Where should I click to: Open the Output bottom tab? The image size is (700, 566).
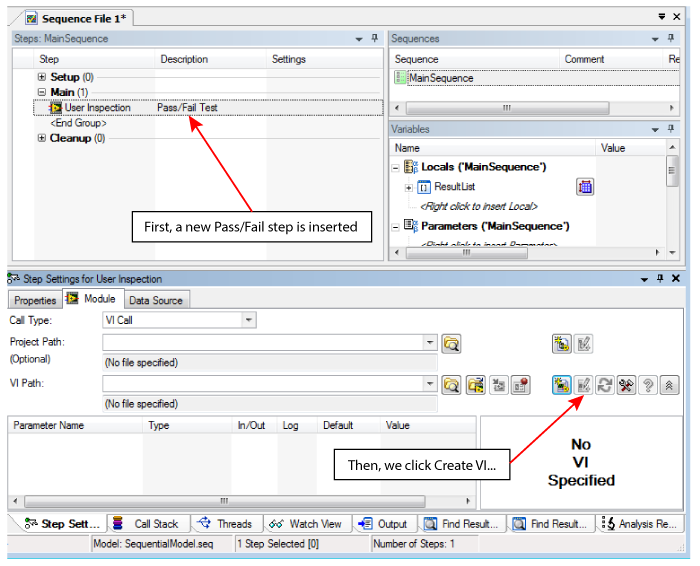coord(385,524)
